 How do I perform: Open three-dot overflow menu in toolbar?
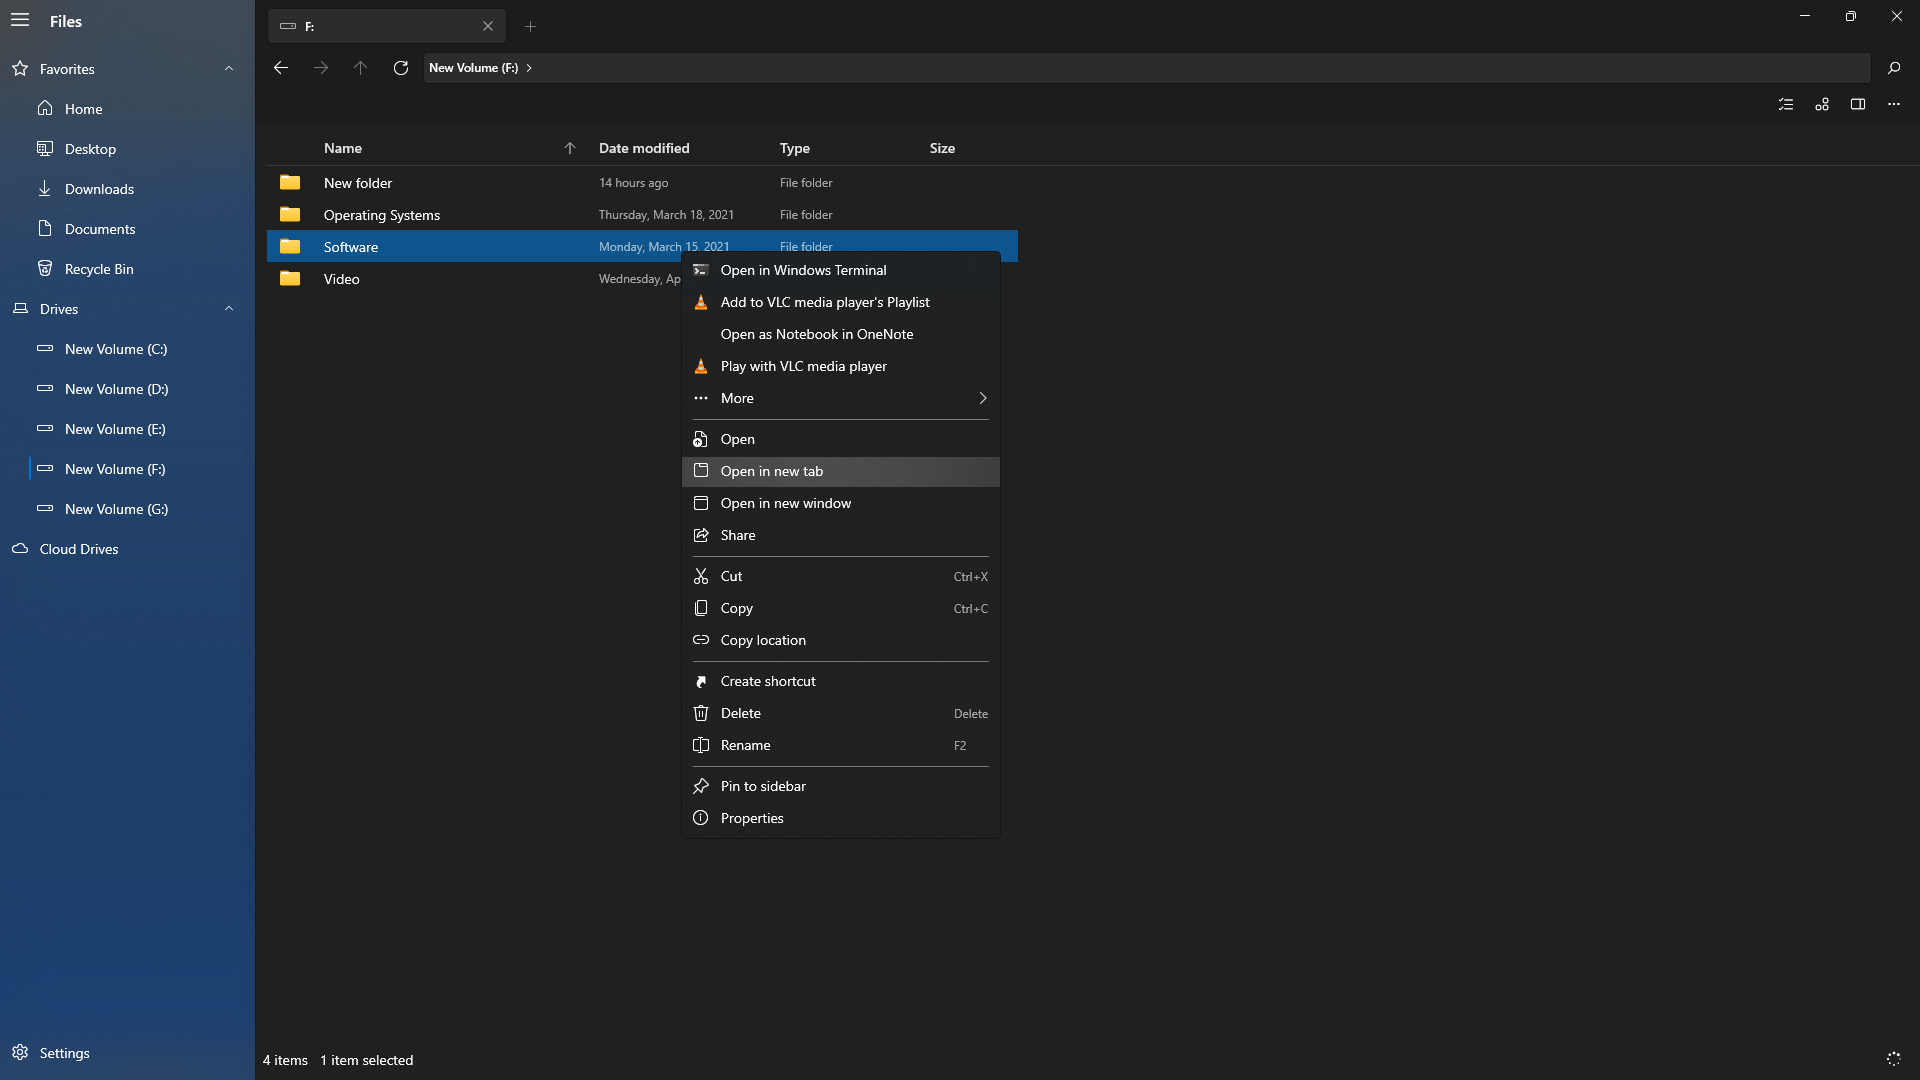1893,104
